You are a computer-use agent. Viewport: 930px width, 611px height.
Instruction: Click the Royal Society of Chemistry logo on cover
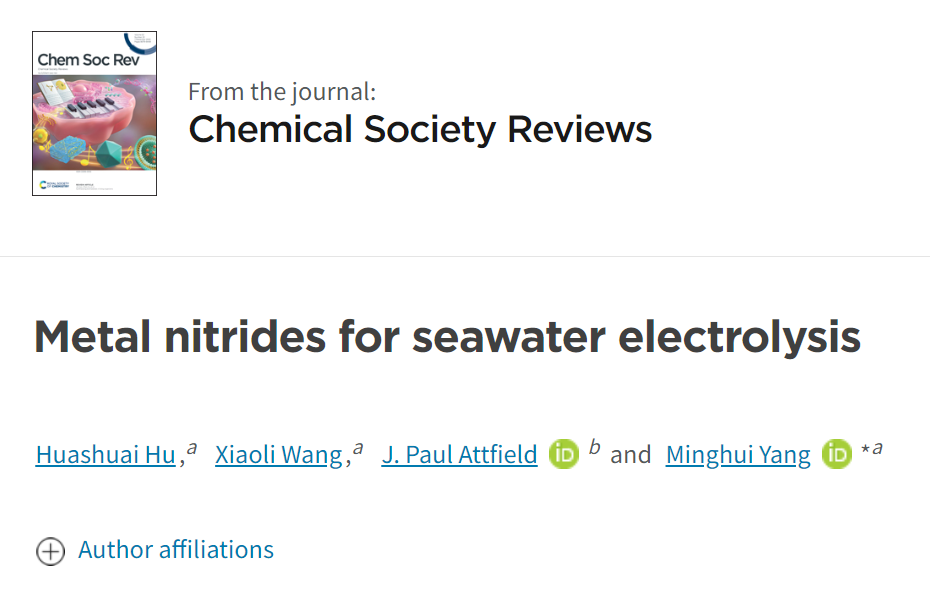(x=54, y=185)
